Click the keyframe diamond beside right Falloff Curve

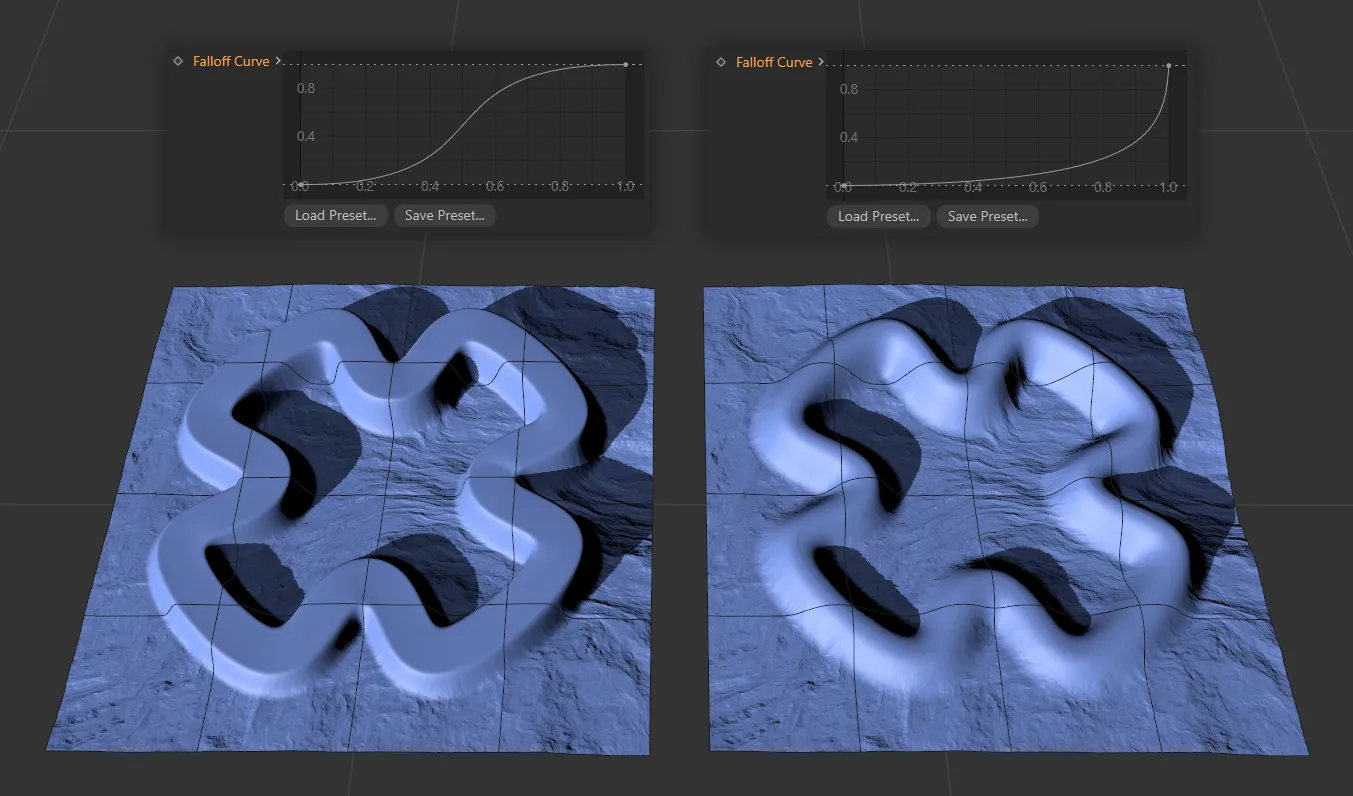(721, 62)
